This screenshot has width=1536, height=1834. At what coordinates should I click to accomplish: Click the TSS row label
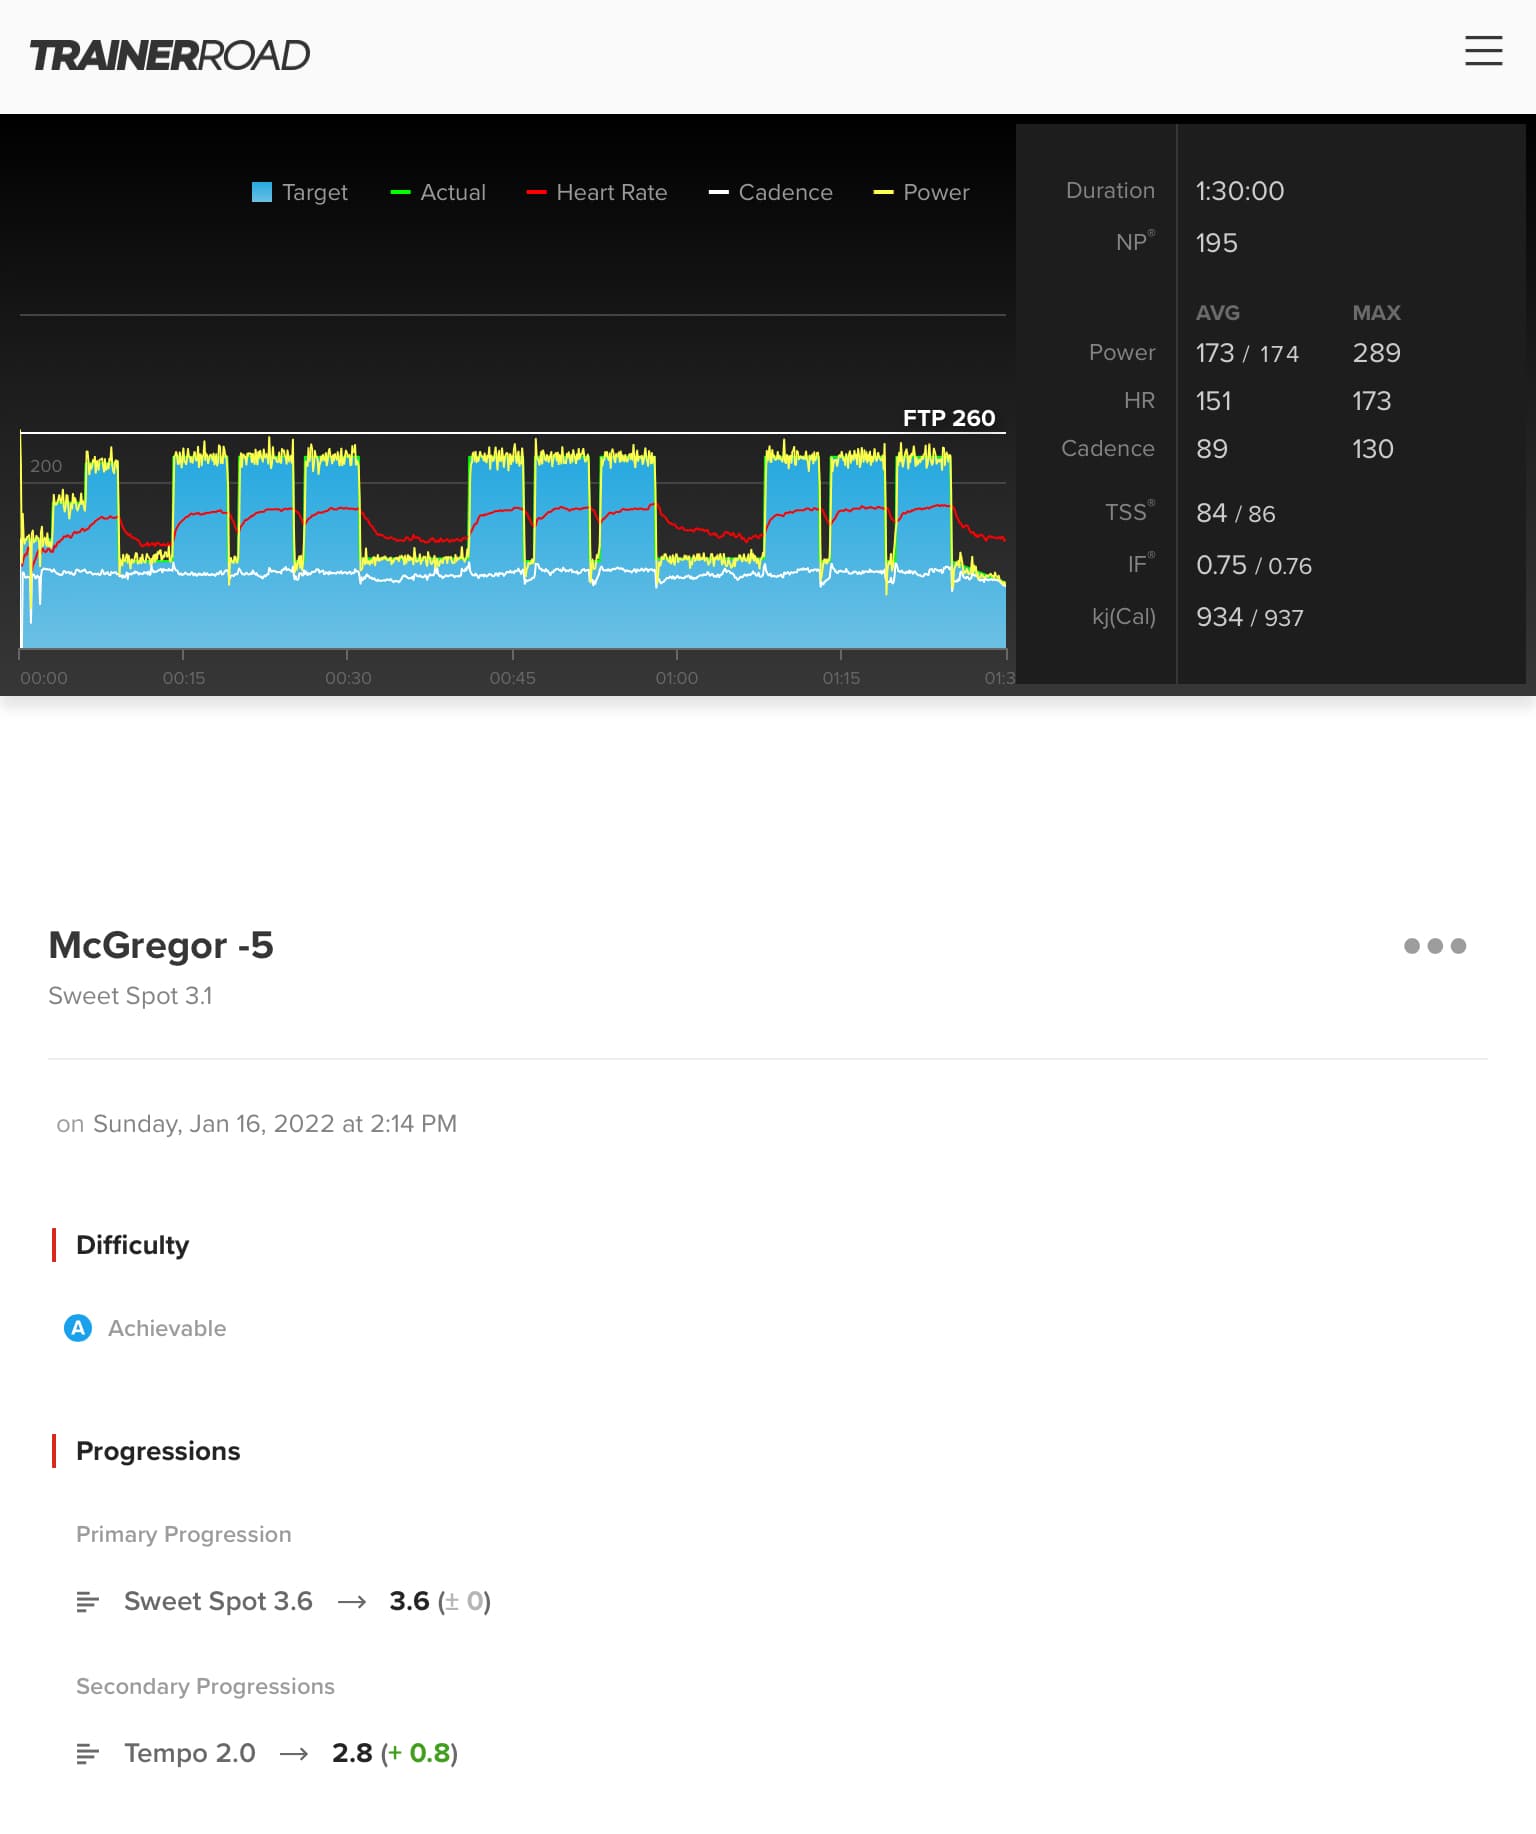tap(1130, 511)
